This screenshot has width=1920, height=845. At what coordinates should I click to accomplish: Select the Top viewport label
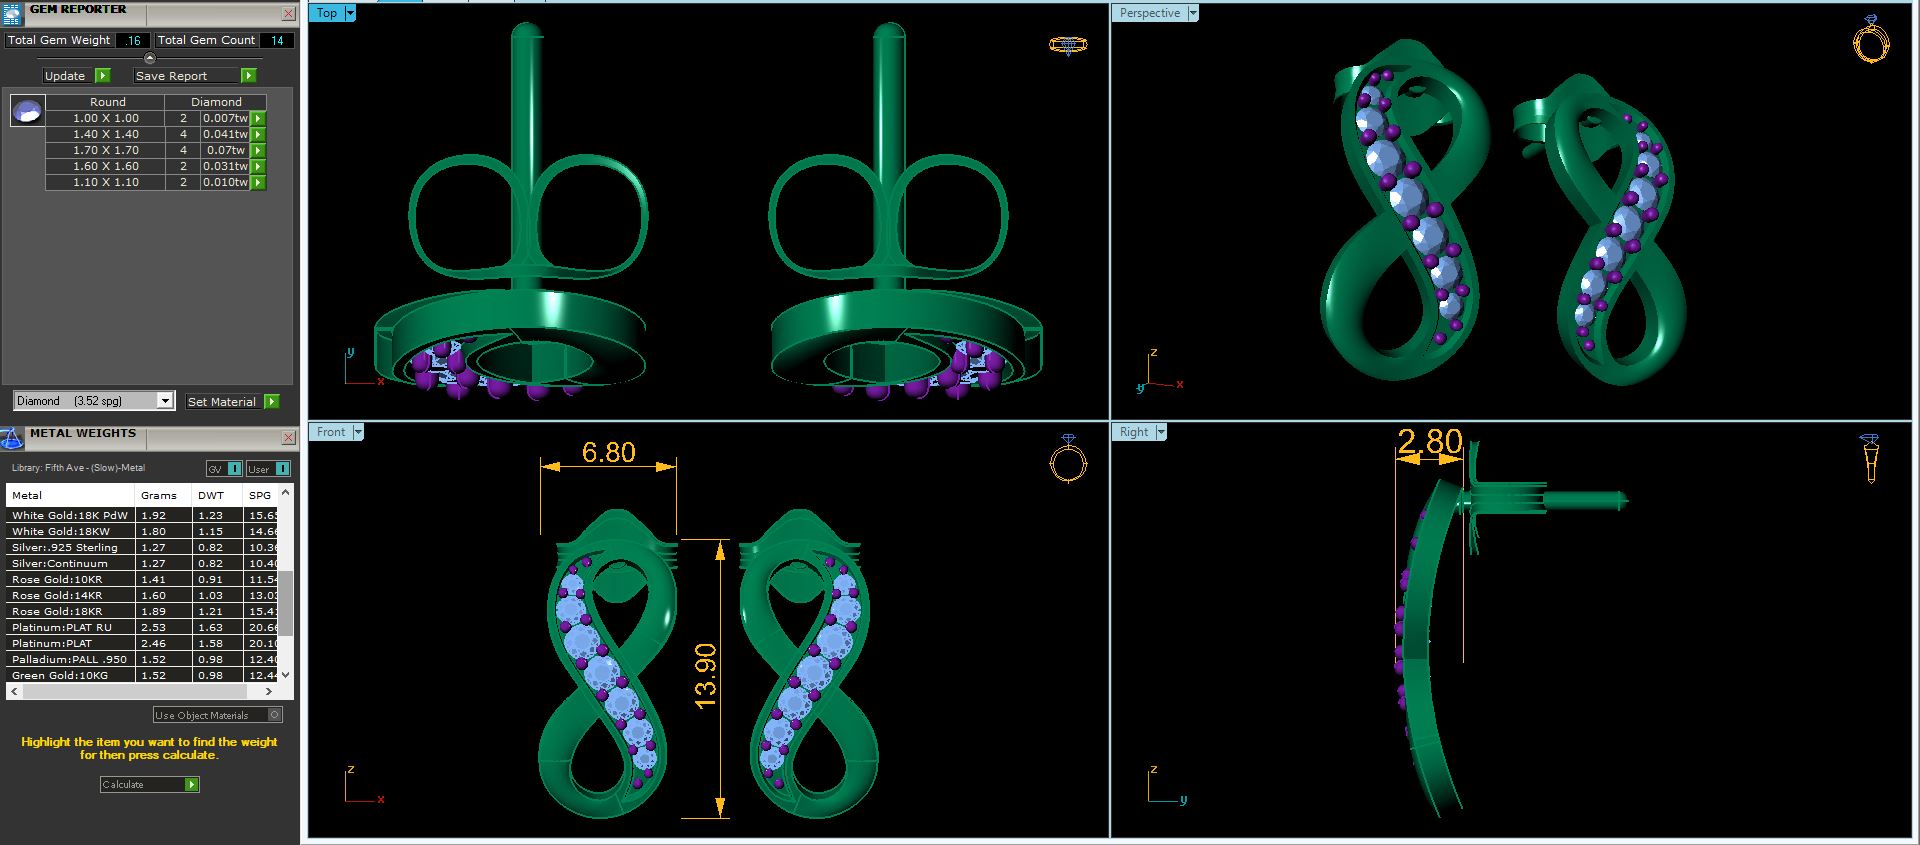point(327,13)
